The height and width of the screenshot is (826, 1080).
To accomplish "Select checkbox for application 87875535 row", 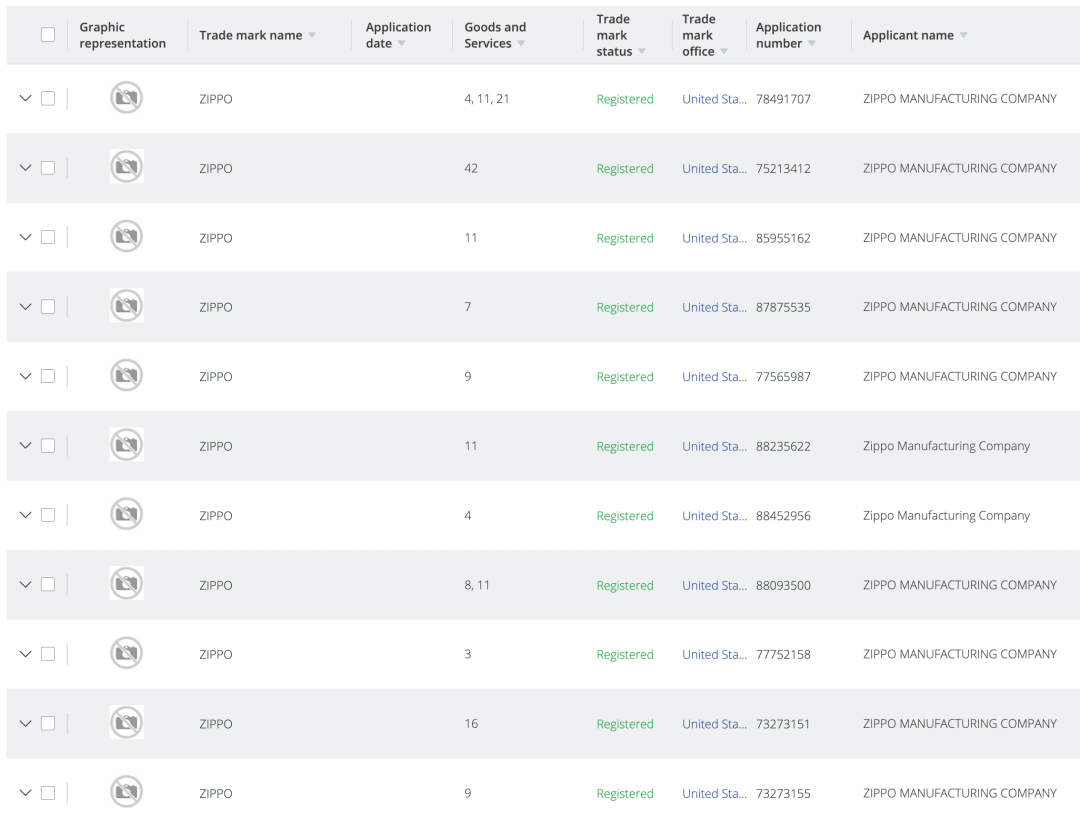I will click(x=48, y=307).
